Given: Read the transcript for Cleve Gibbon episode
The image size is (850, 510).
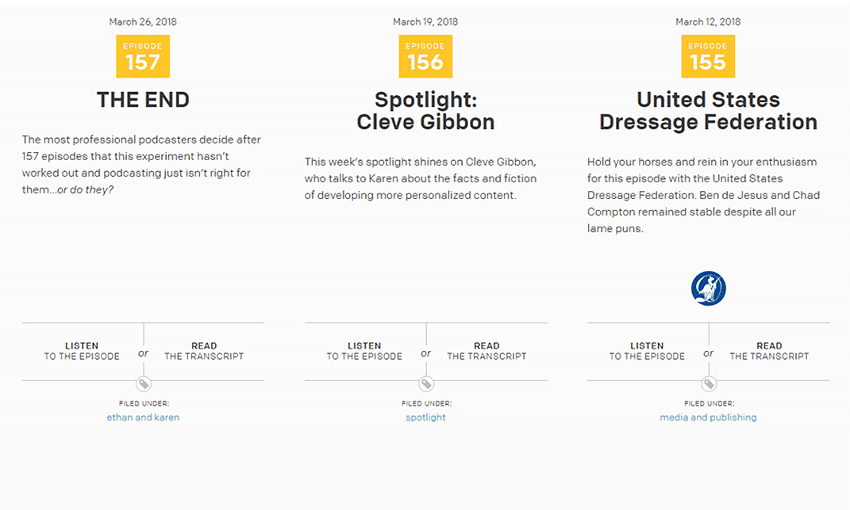Looking at the screenshot, I should tap(486, 351).
